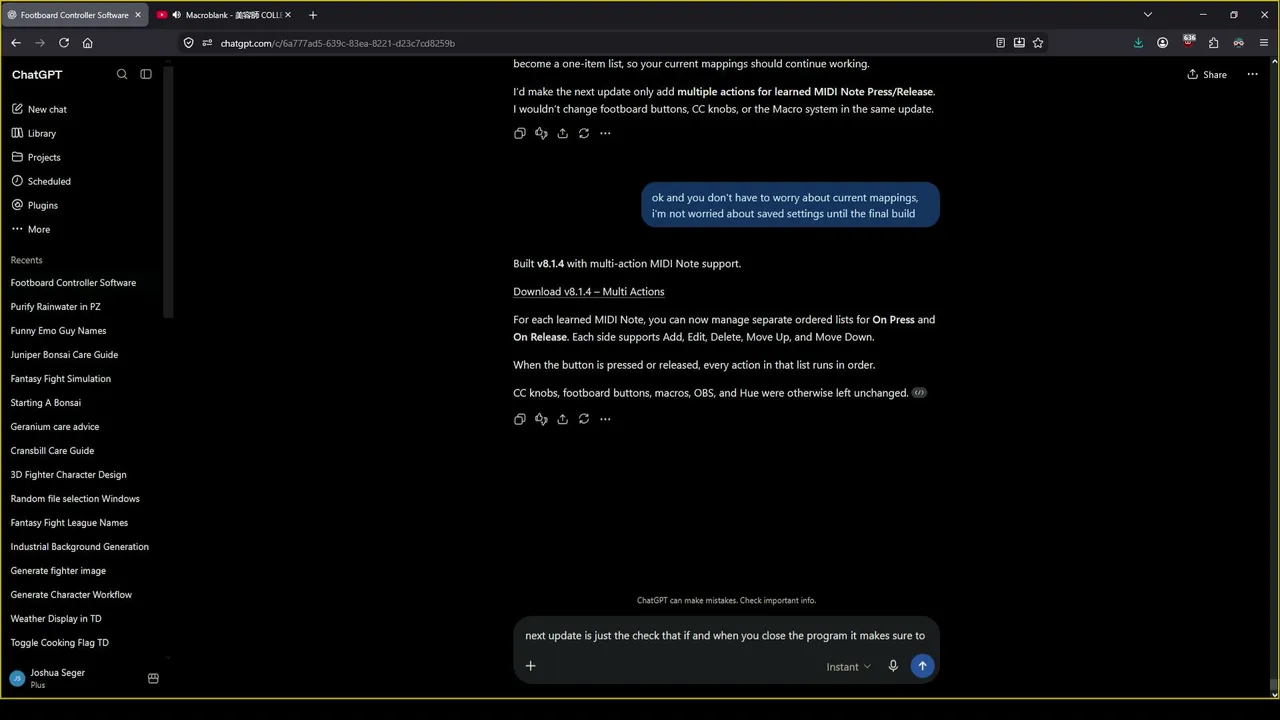Open more options for the earlier response

click(605, 133)
